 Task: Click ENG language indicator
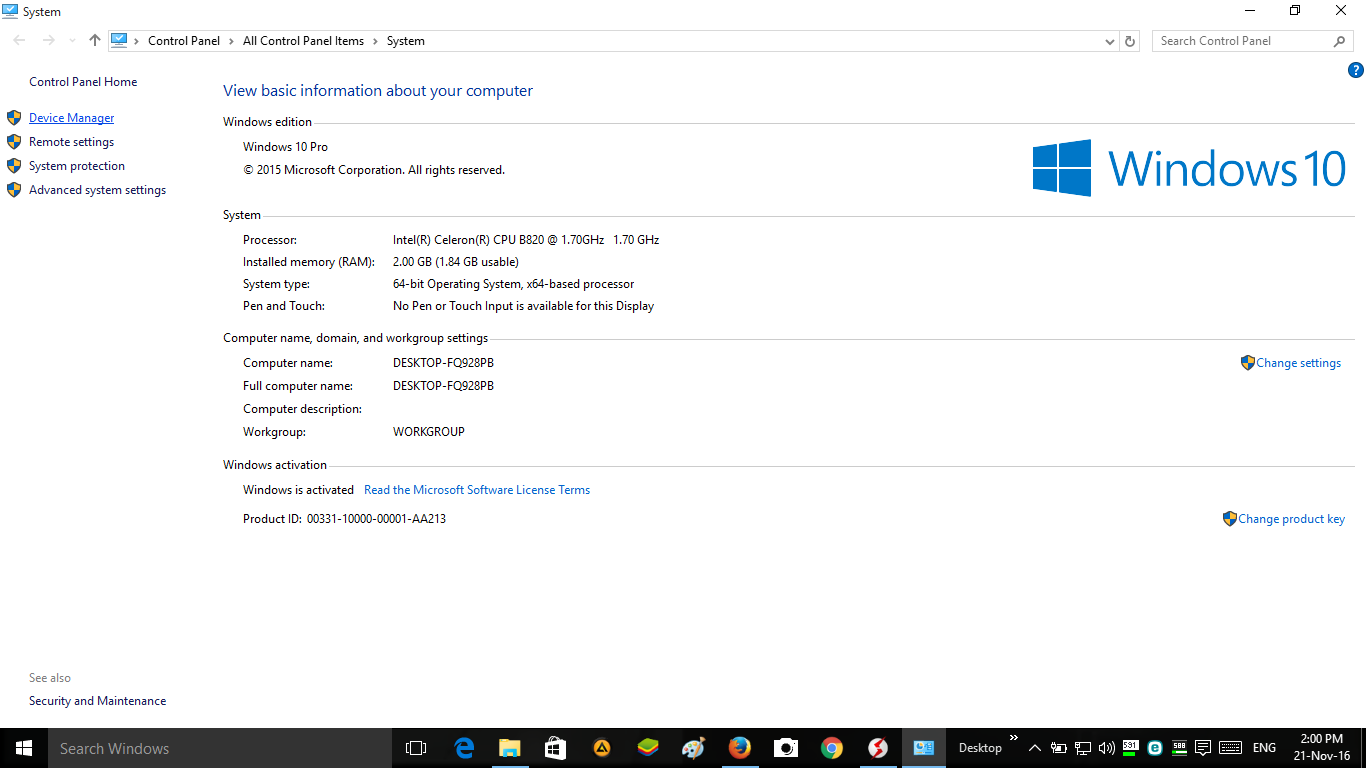(1264, 748)
